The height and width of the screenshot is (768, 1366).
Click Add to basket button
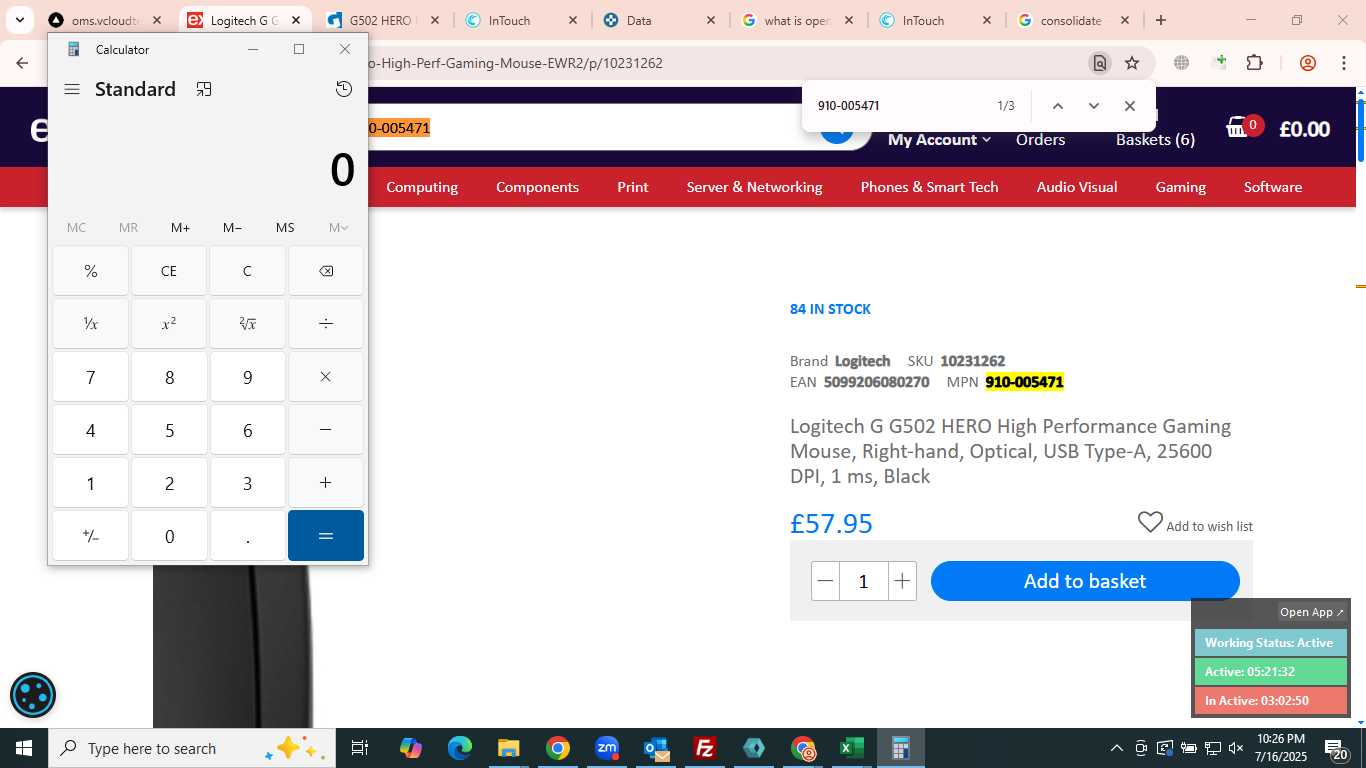coord(1085,581)
